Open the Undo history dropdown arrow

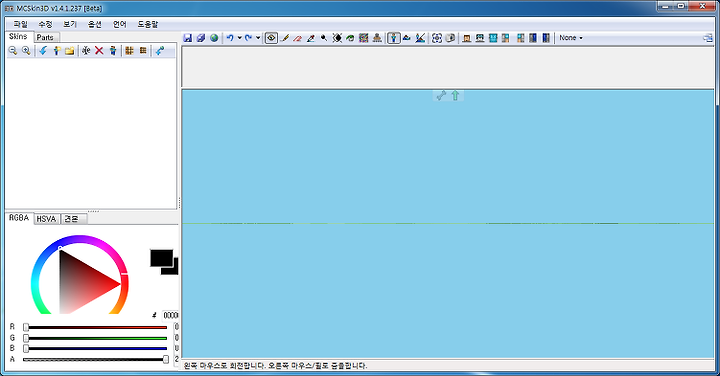[239, 38]
